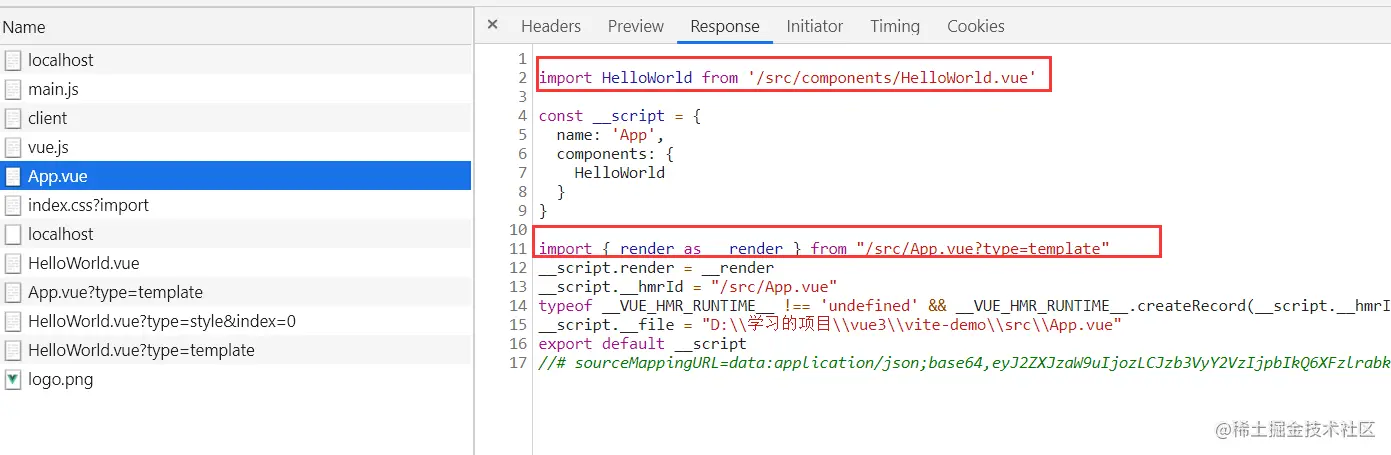Select the Response tab

pos(725,26)
